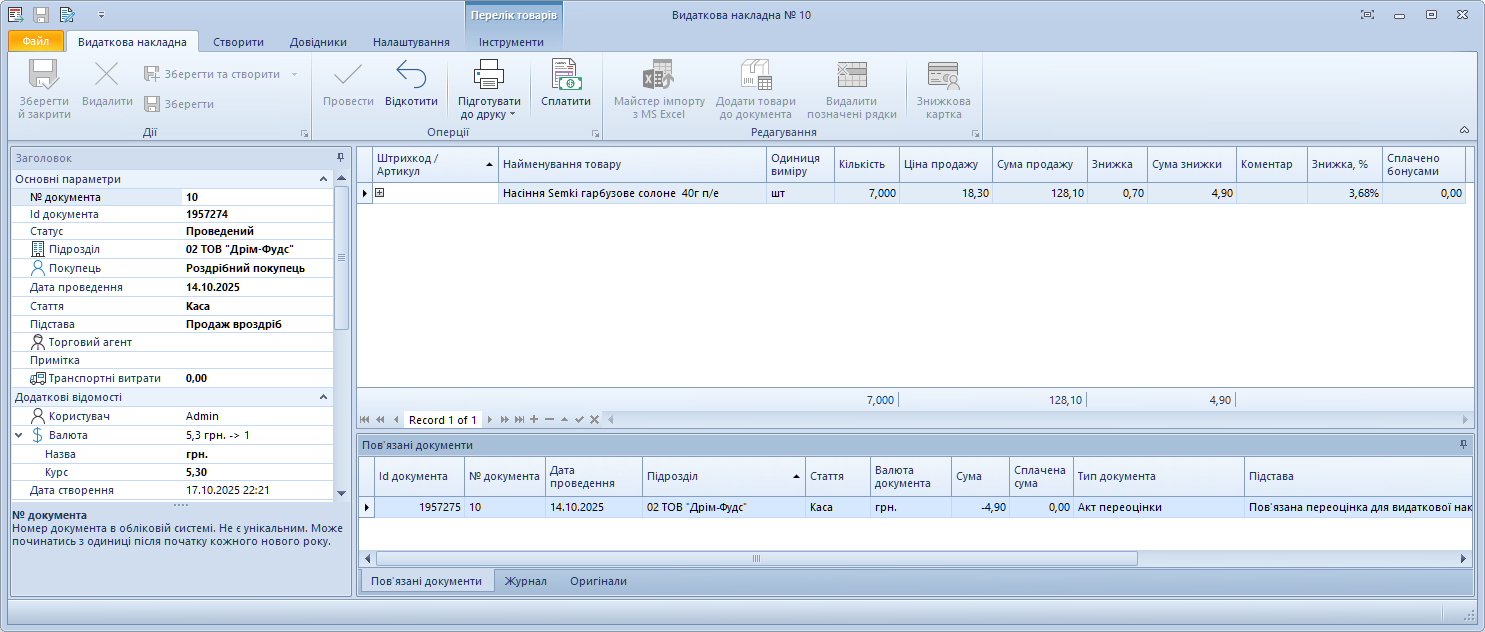Open the Оригінали tab

point(598,581)
